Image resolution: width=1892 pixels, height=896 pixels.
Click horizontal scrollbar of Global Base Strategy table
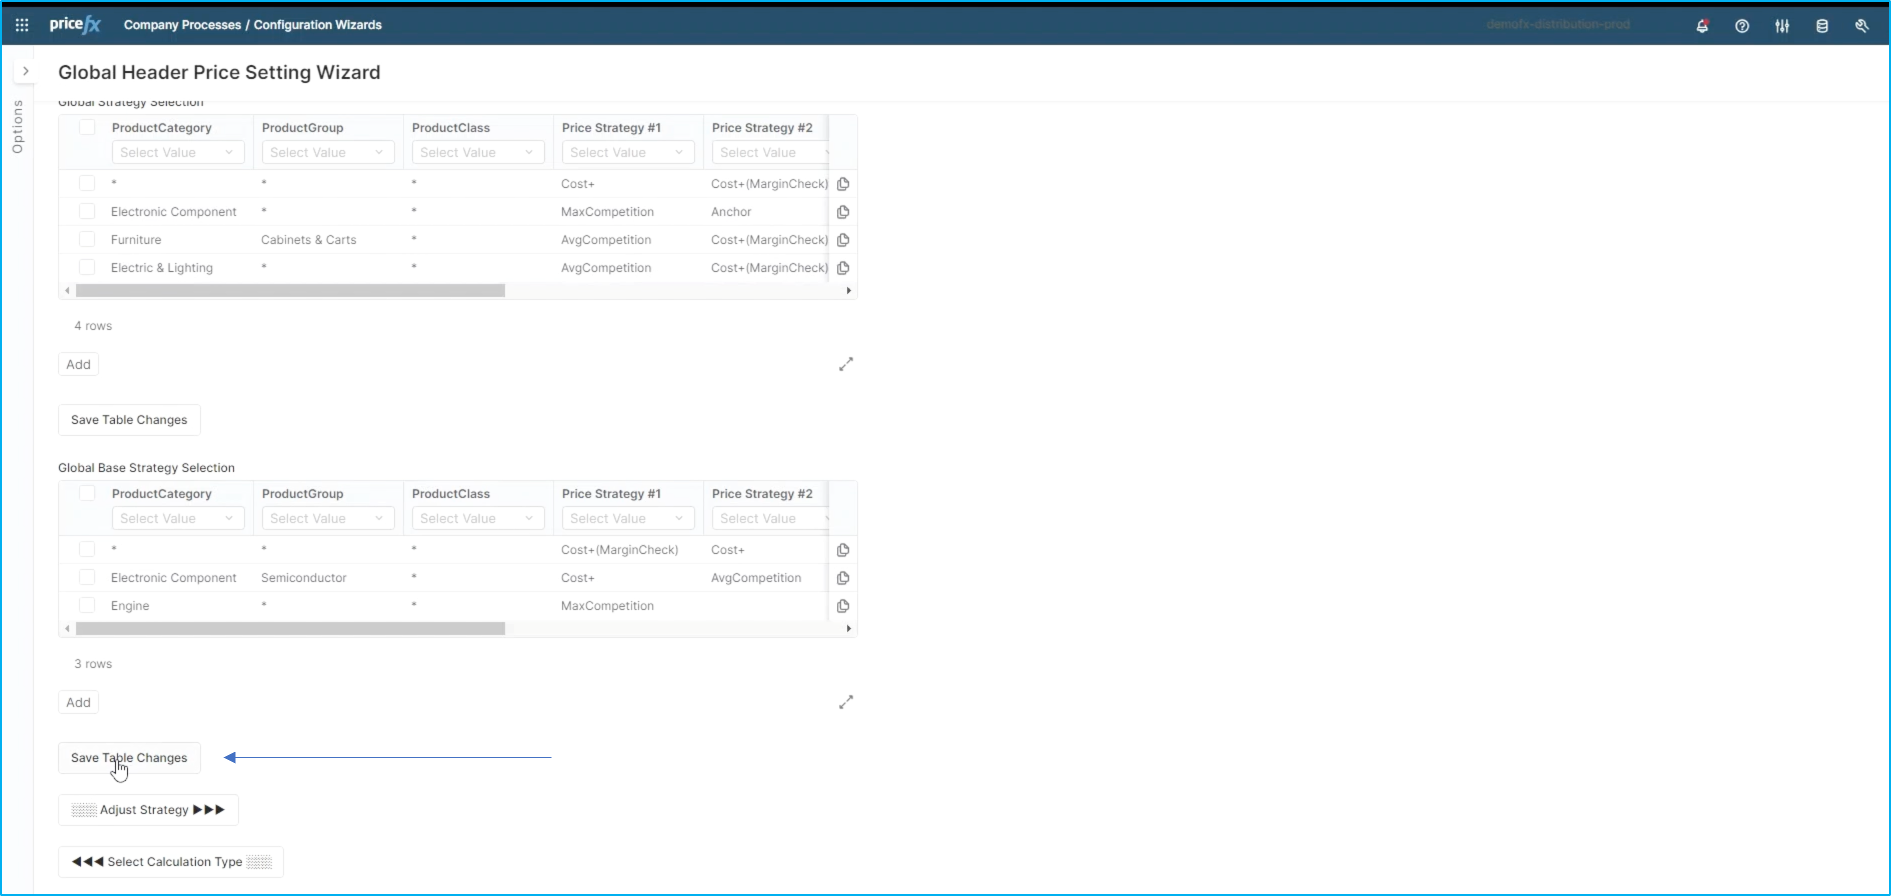(290, 629)
